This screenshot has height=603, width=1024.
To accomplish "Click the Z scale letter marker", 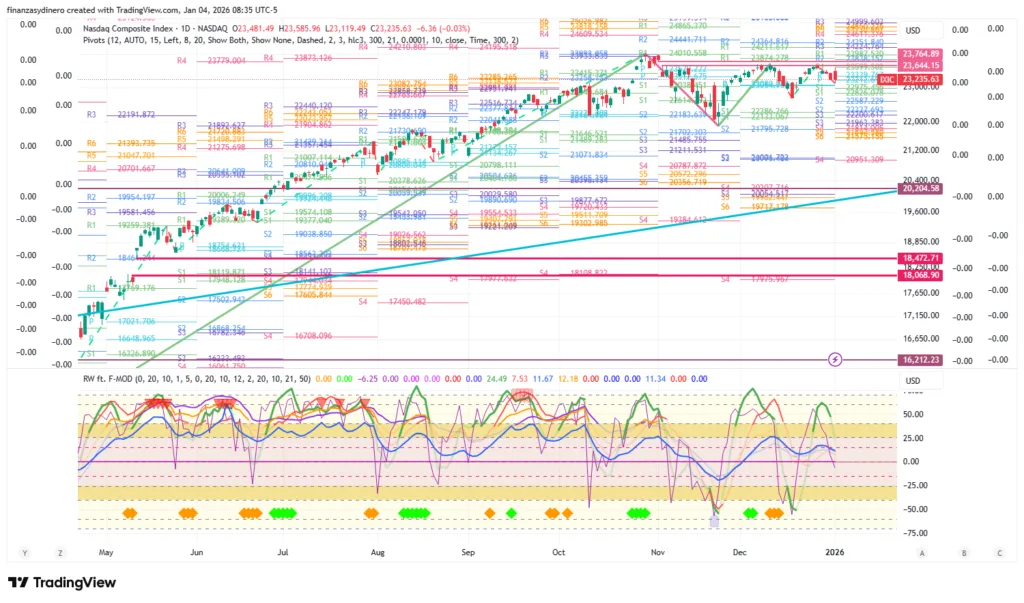I will point(61,552).
